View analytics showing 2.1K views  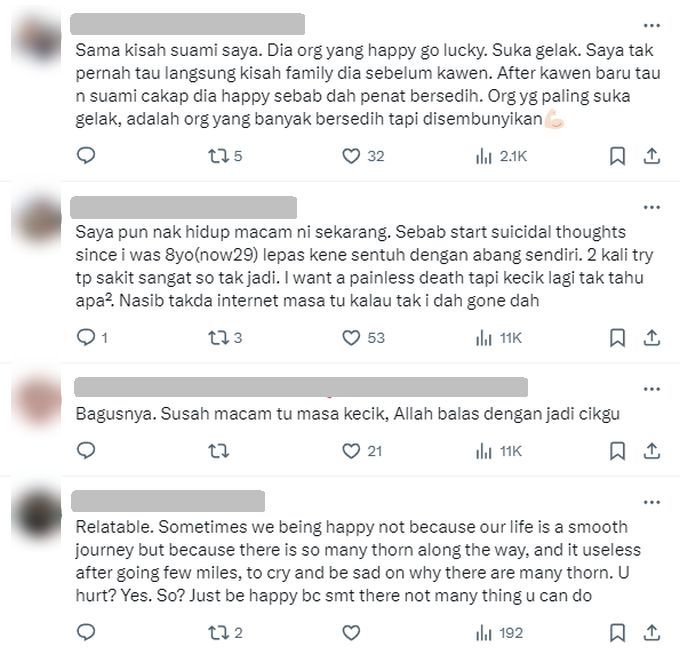(501, 156)
